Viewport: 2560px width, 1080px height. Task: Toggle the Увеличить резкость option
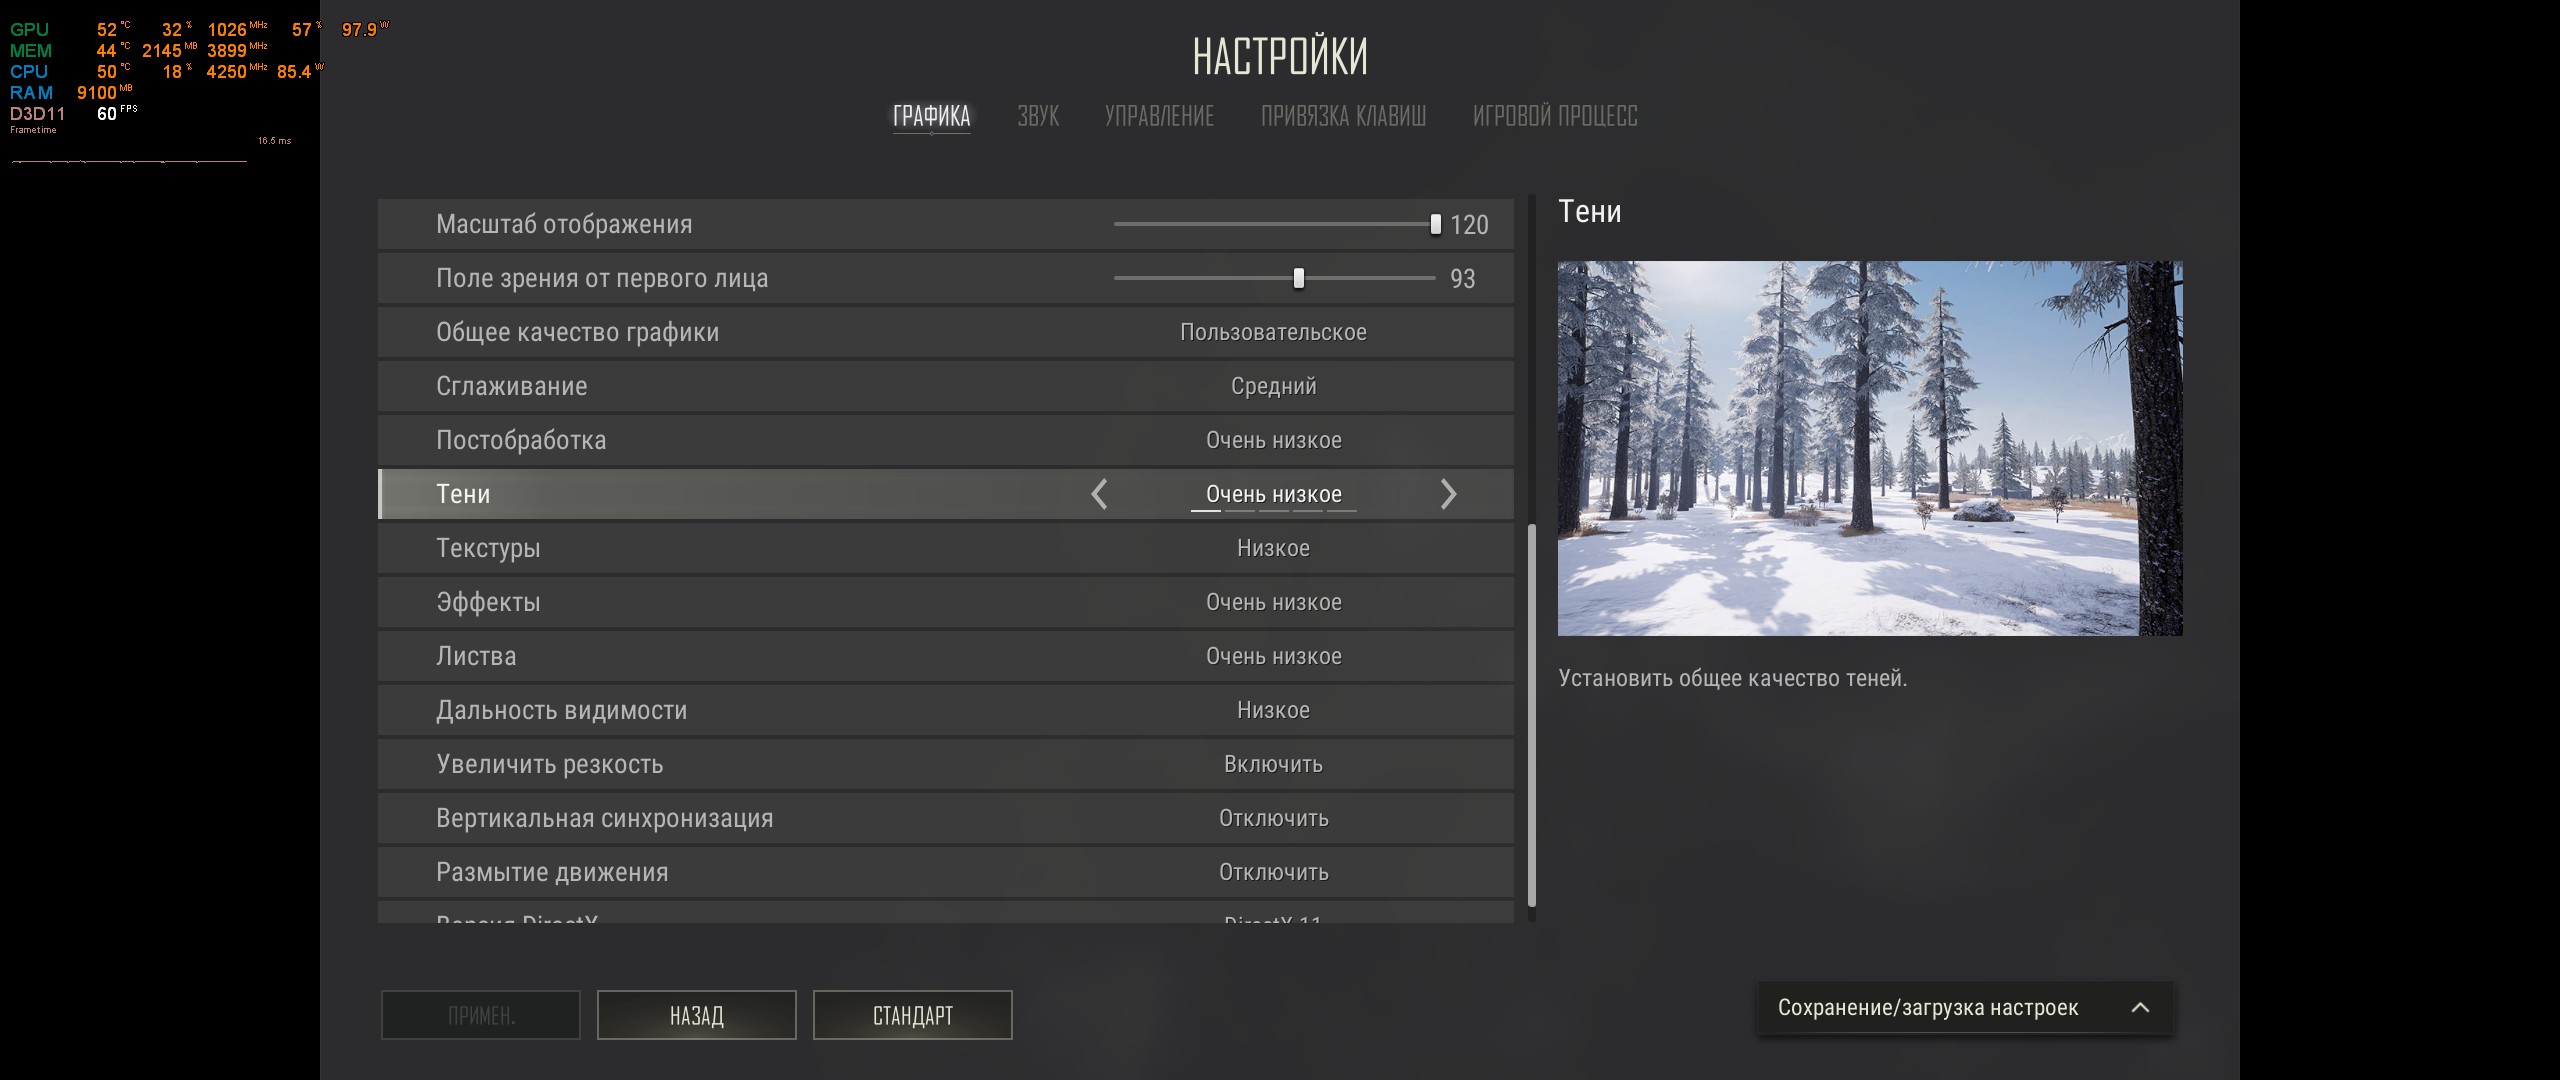point(946,764)
